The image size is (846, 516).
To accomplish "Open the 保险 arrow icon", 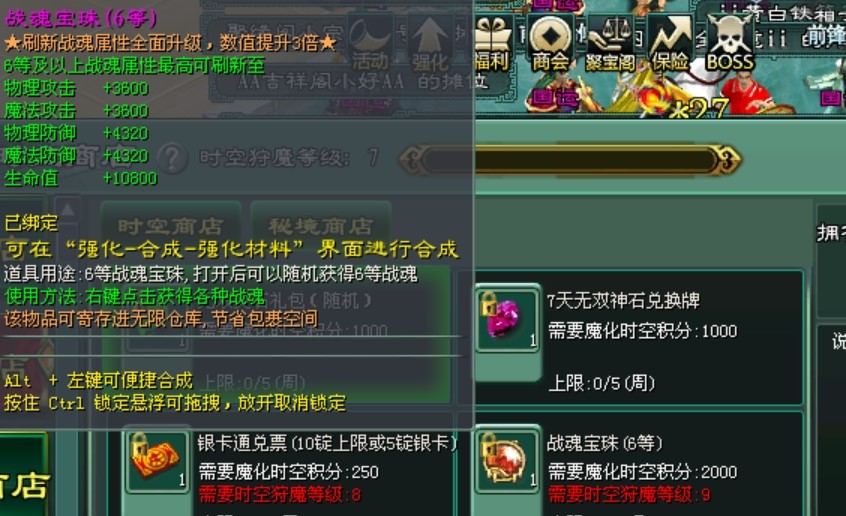I will click(671, 44).
